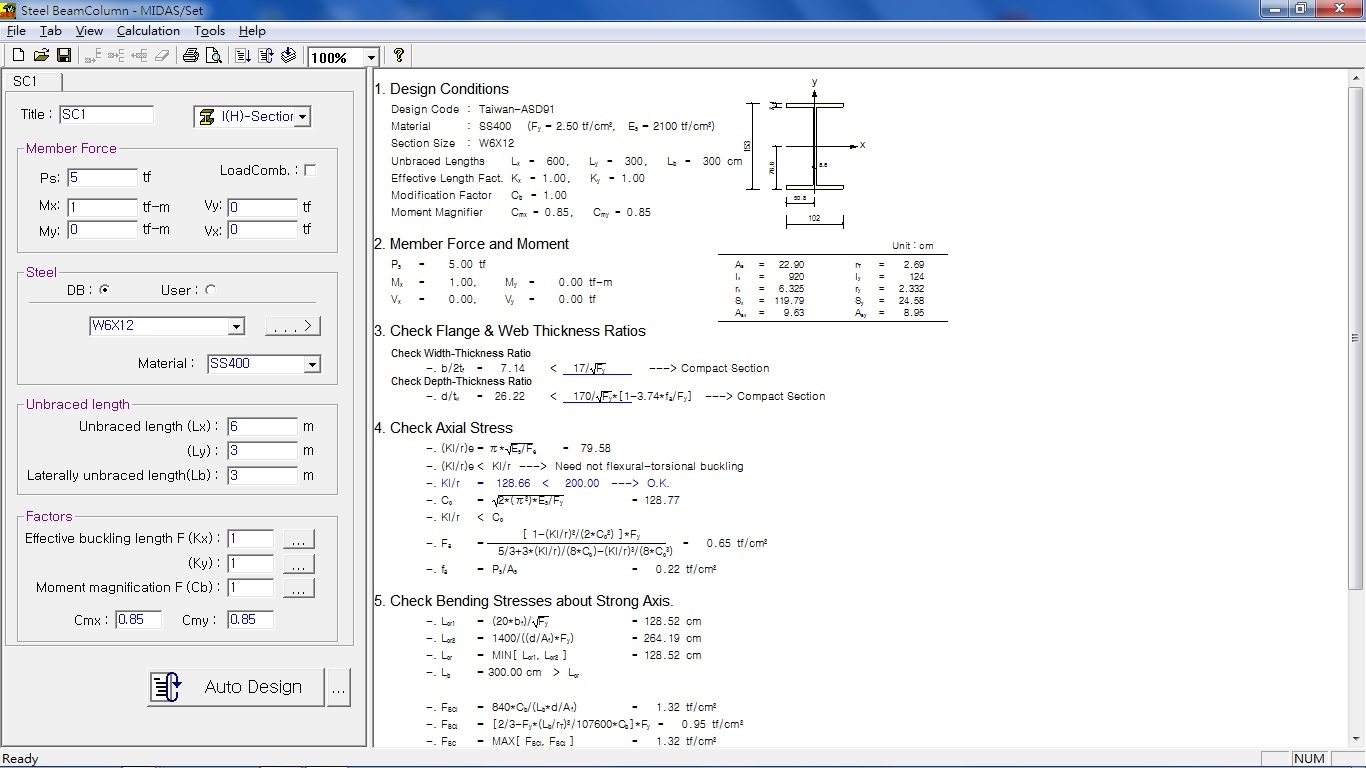Open Print Preview magnifier icon

coord(213,56)
